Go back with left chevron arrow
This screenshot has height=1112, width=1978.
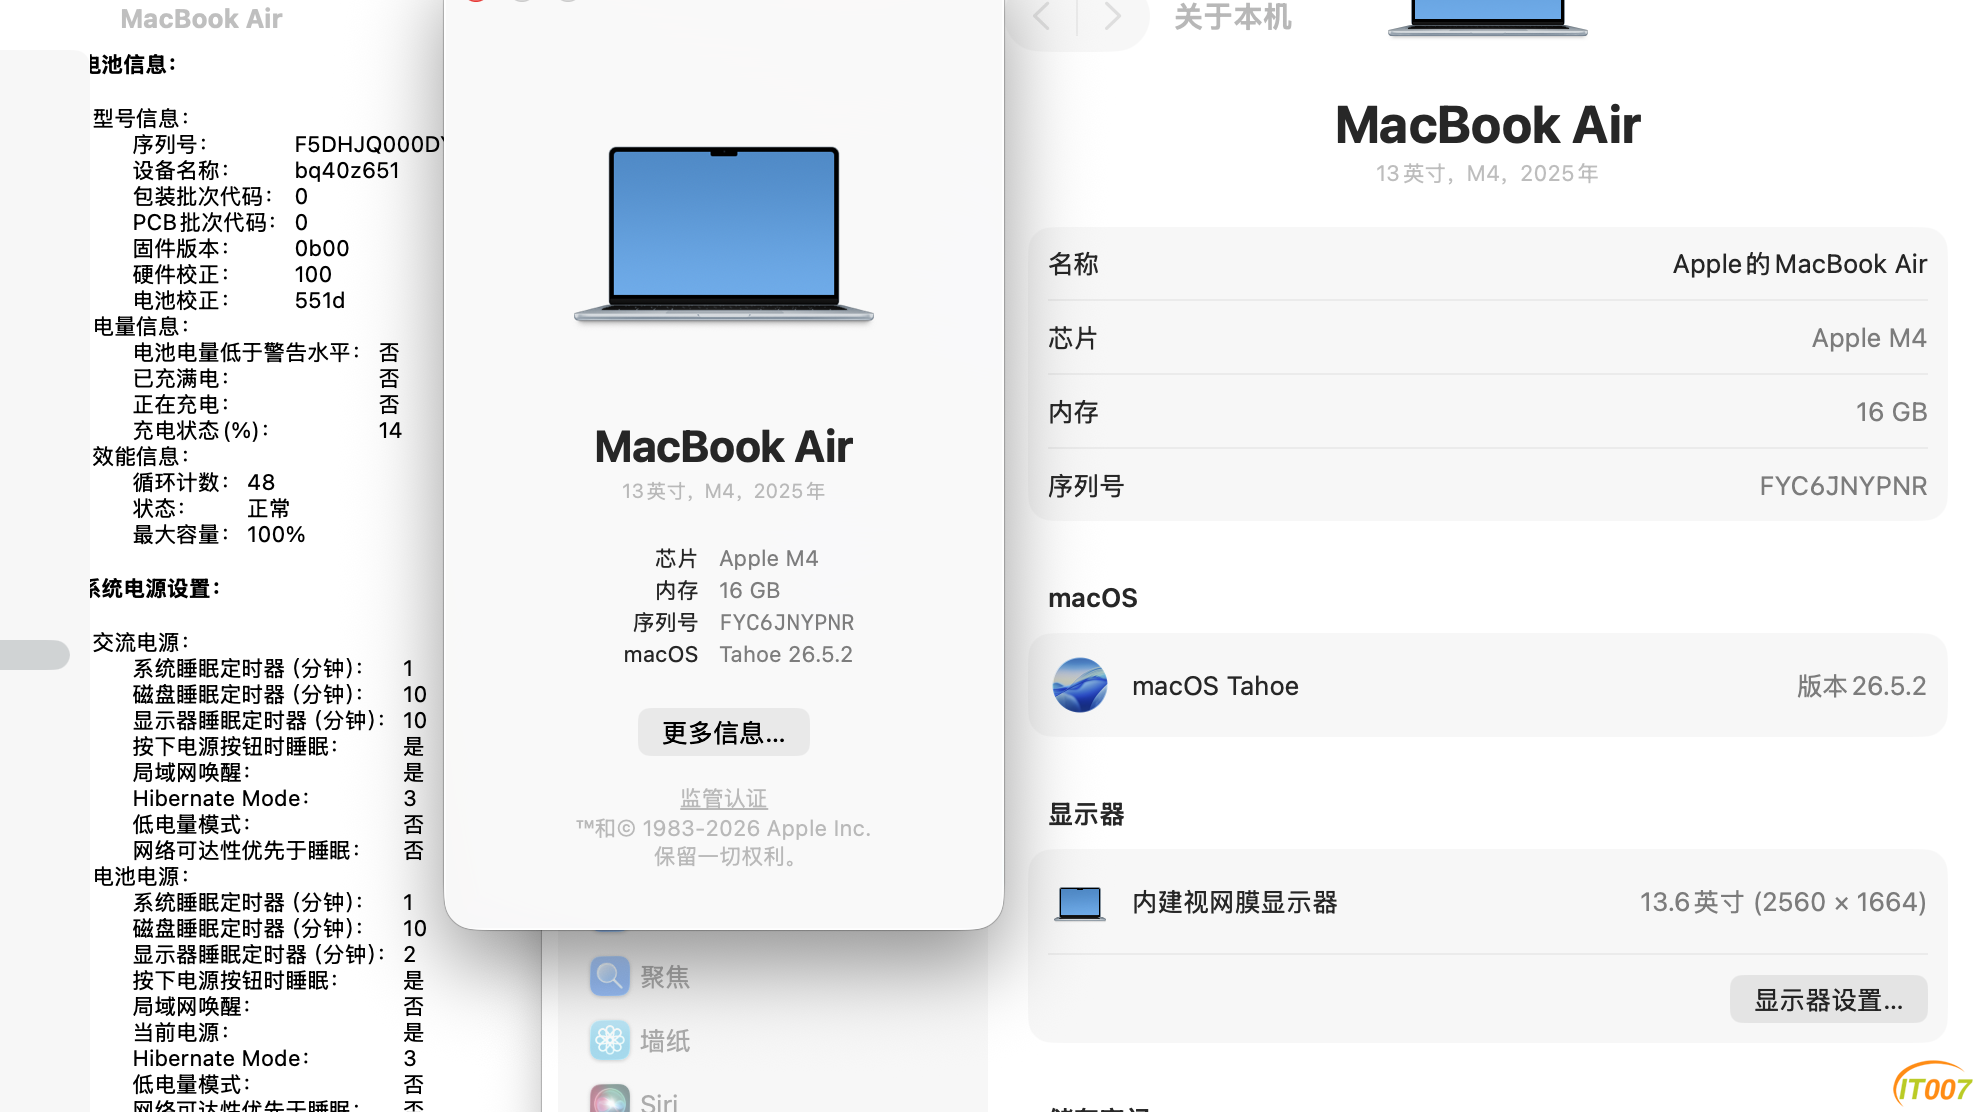[x=1041, y=16]
